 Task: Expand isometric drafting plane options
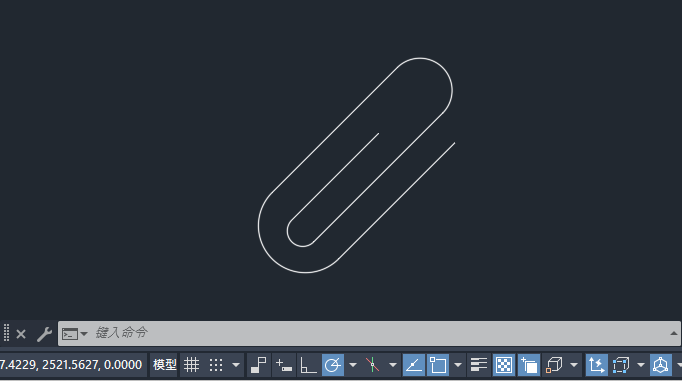(392, 365)
